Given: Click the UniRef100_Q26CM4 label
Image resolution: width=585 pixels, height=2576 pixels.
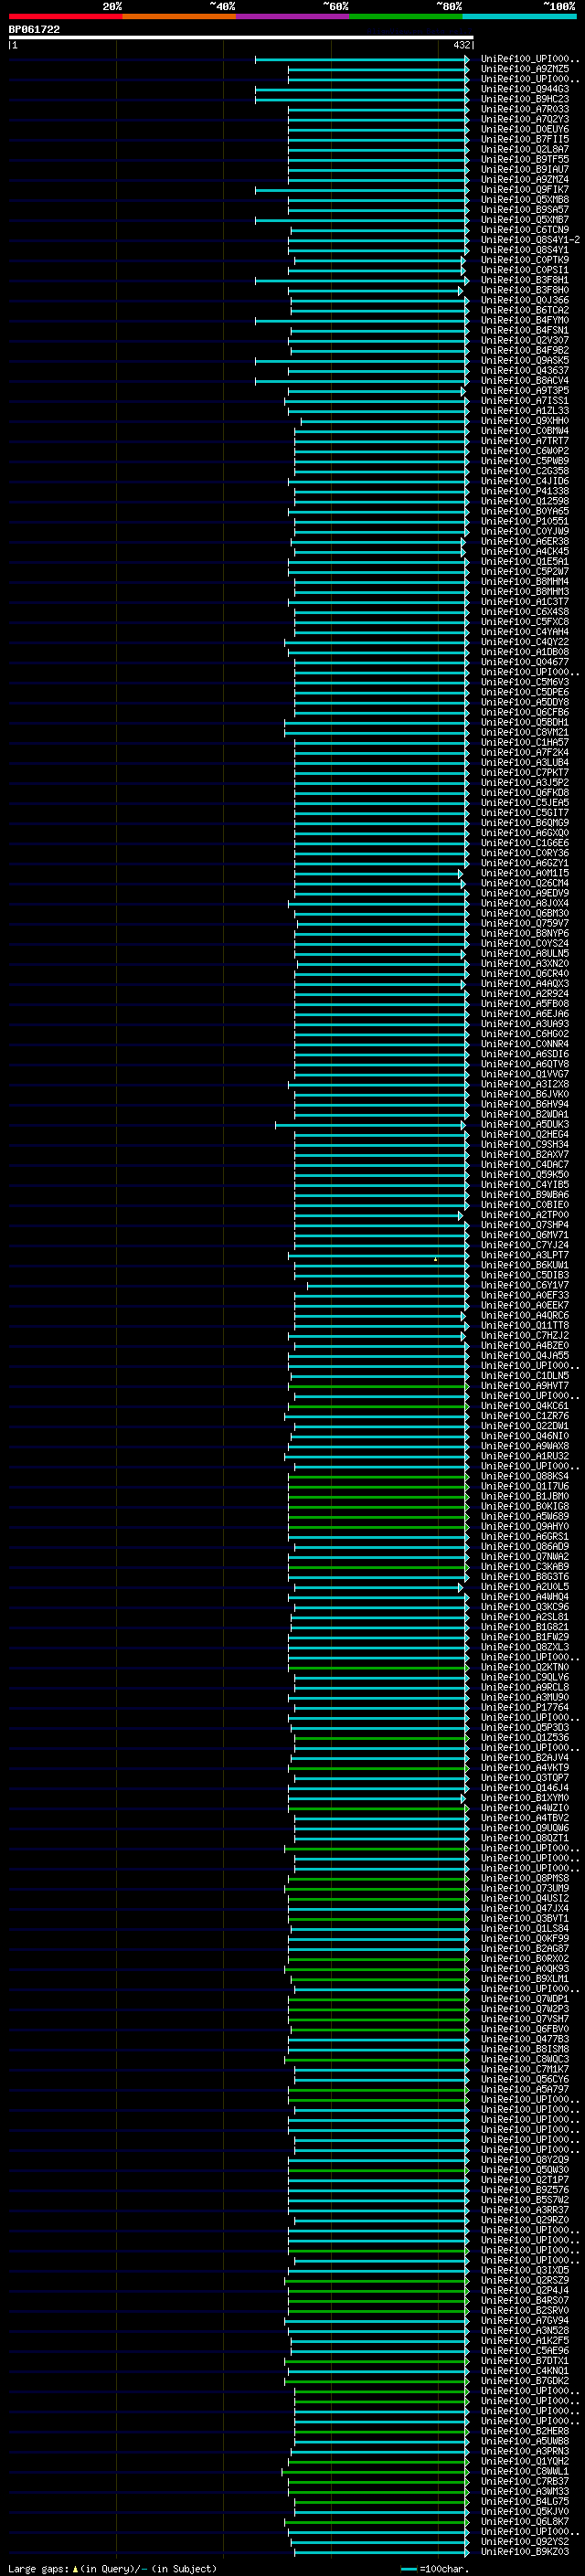Looking at the screenshot, I should (524, 883).
